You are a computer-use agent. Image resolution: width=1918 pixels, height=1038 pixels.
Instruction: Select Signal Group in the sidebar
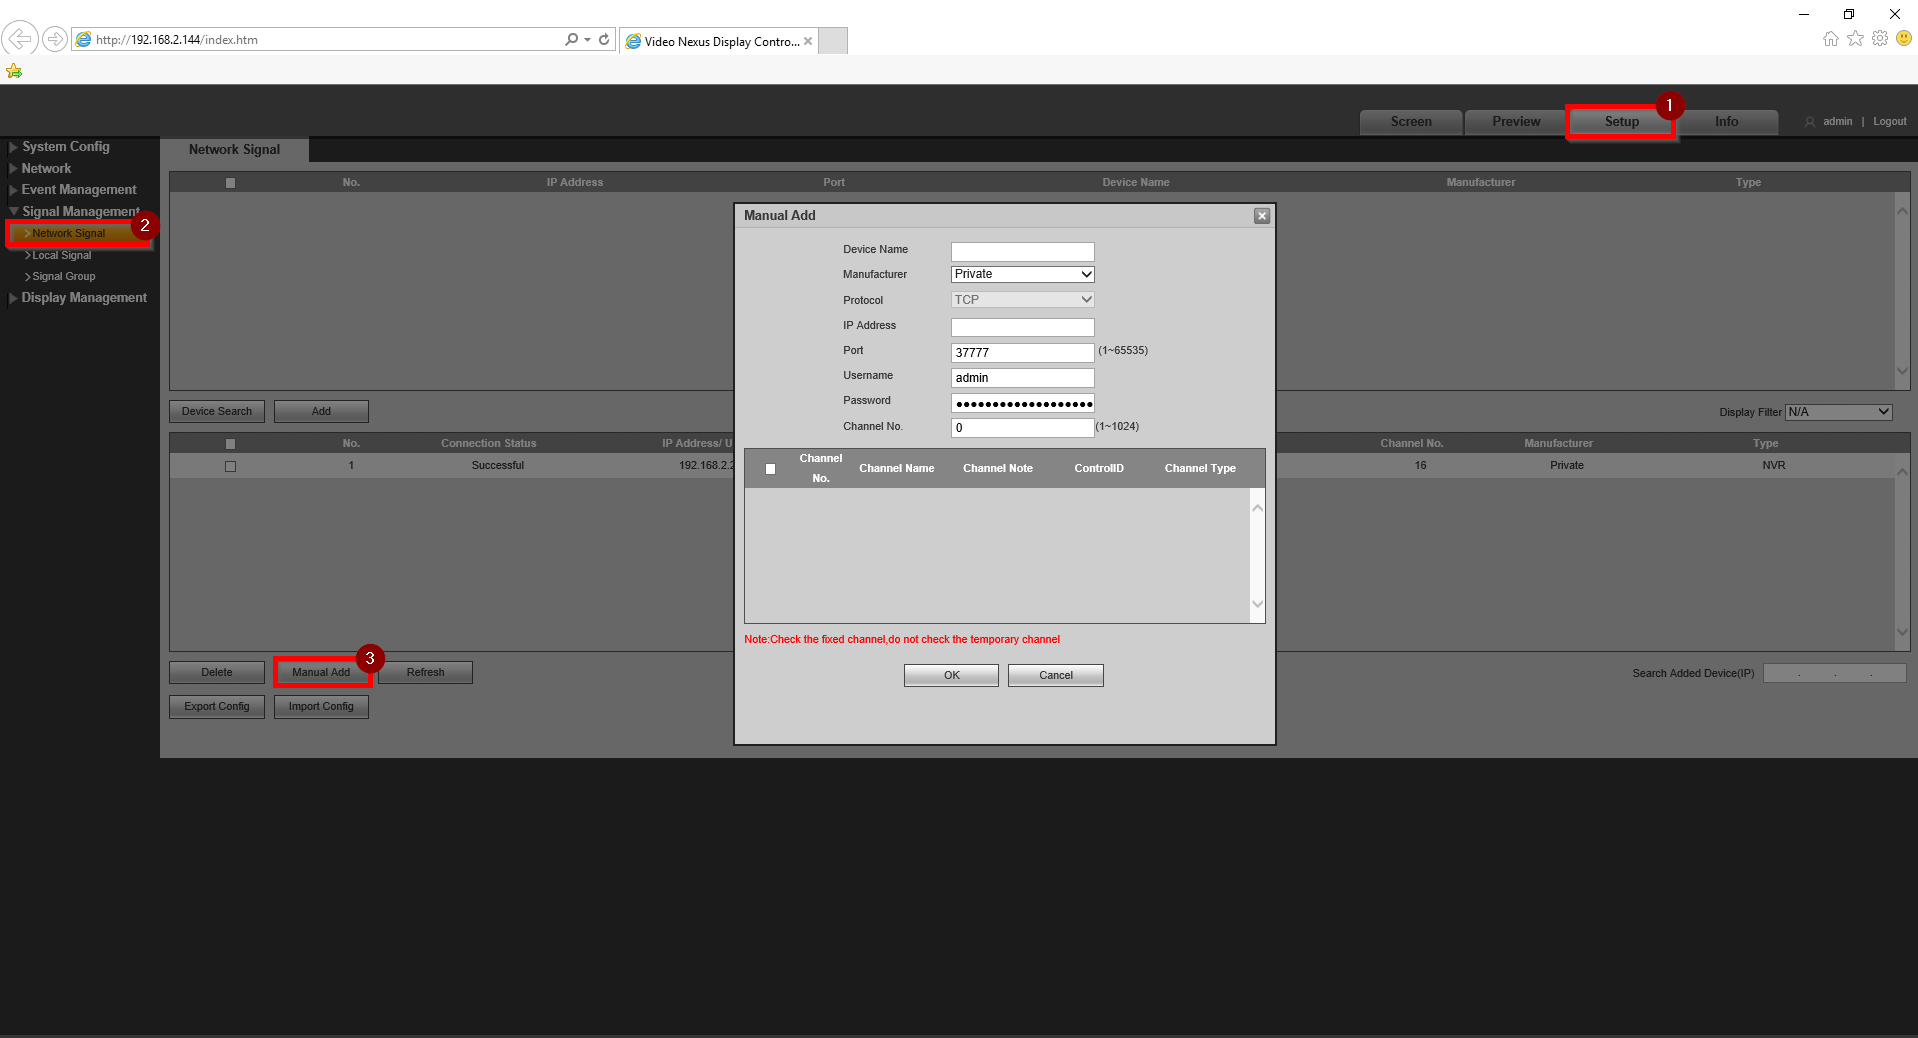click(x=63, y=277)
